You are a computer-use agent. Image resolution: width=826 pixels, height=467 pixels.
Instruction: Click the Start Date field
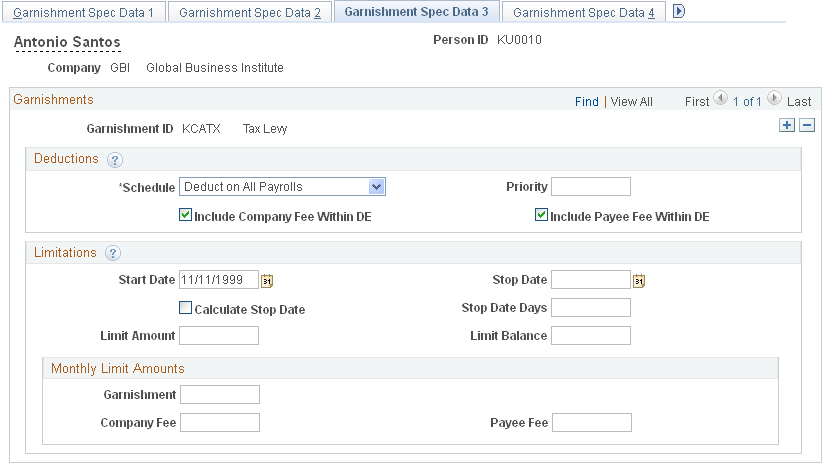pyautogui.click(x=219, y=280)
